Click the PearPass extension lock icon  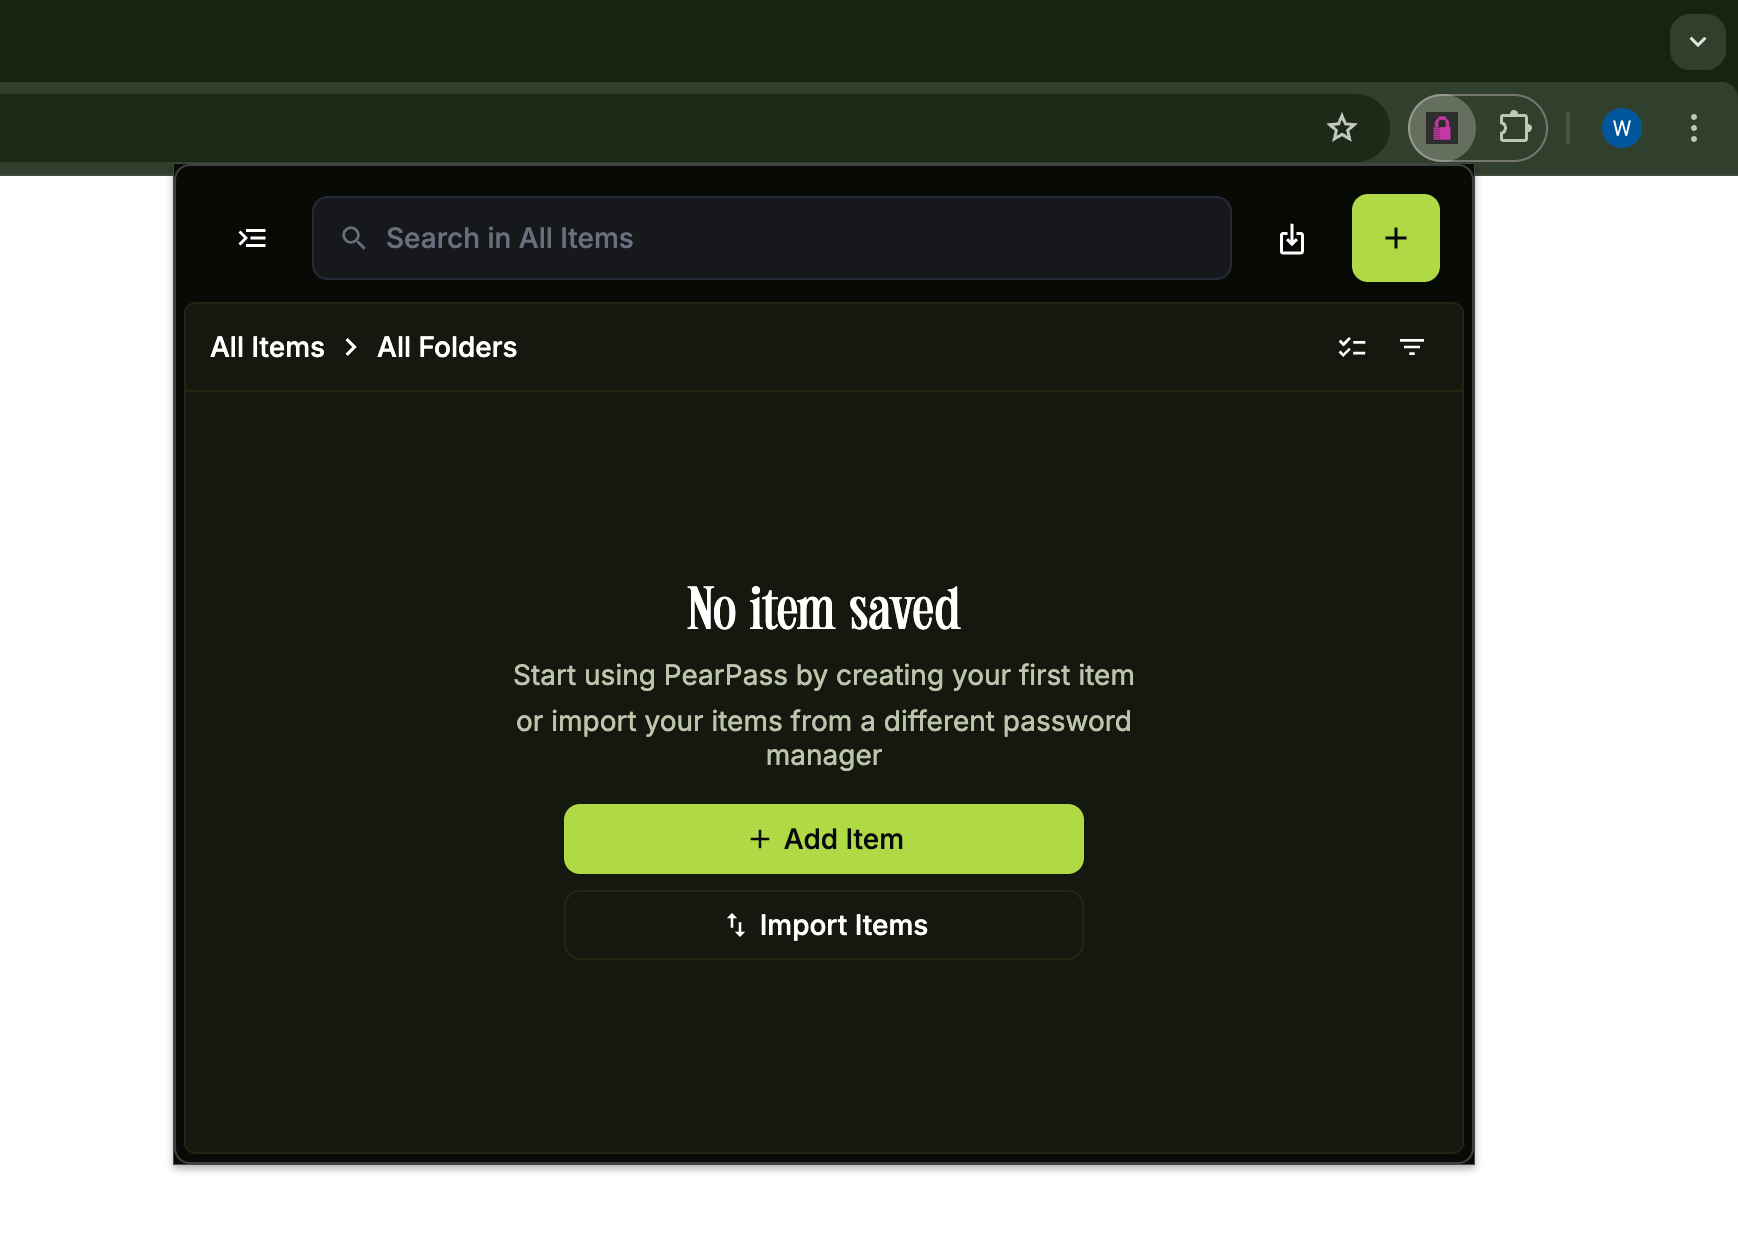1442,128
